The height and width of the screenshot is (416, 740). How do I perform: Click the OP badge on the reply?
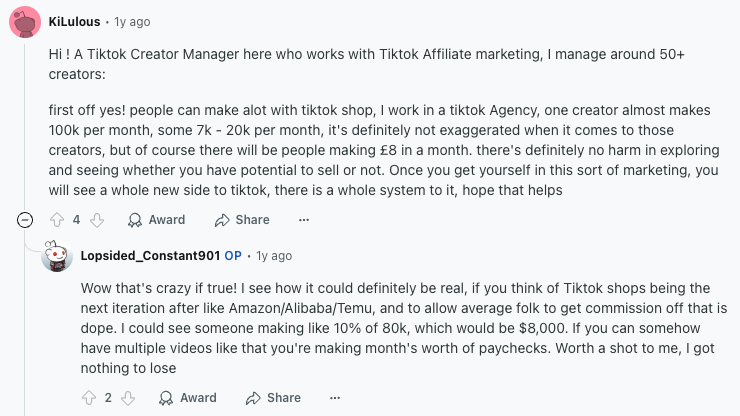(x=233, y=255)
